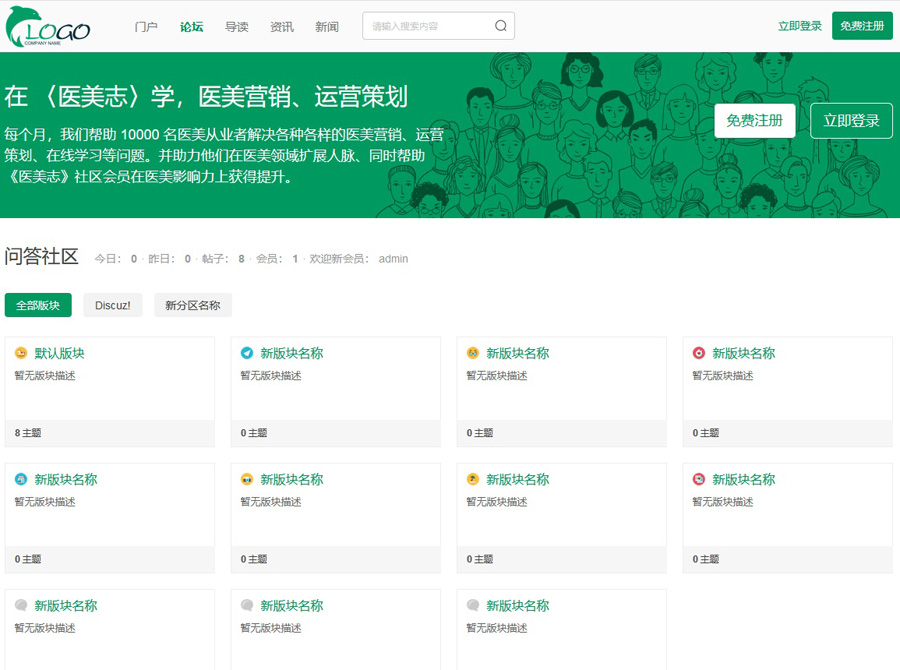Image resolution: width=900 pixels, height=670 pixels.
Task: Click the search input field
Action: pyautogui.click(x=428, y=26)
